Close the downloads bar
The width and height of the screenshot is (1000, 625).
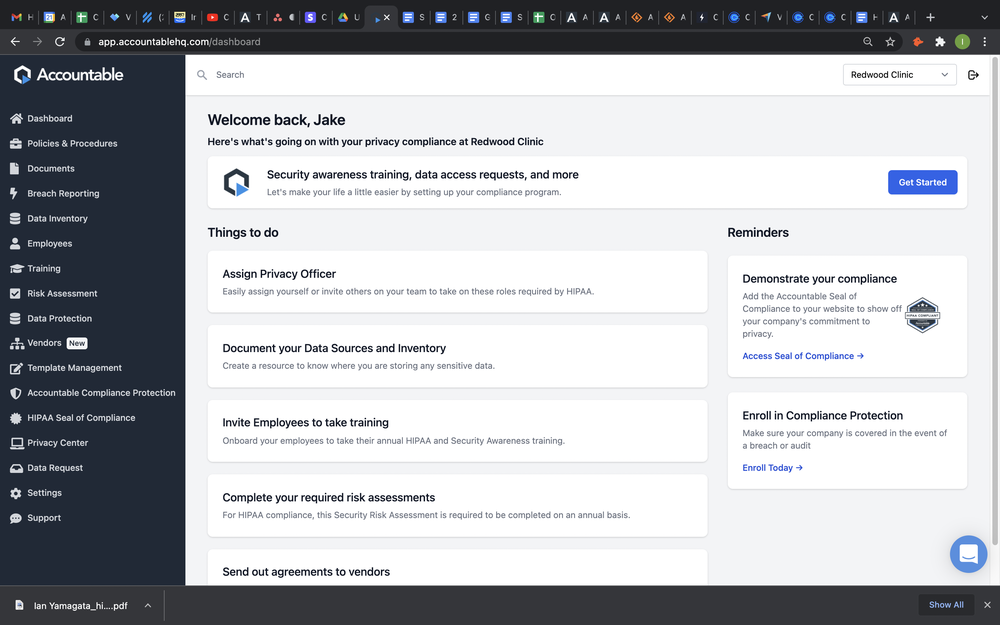[987, 605]
